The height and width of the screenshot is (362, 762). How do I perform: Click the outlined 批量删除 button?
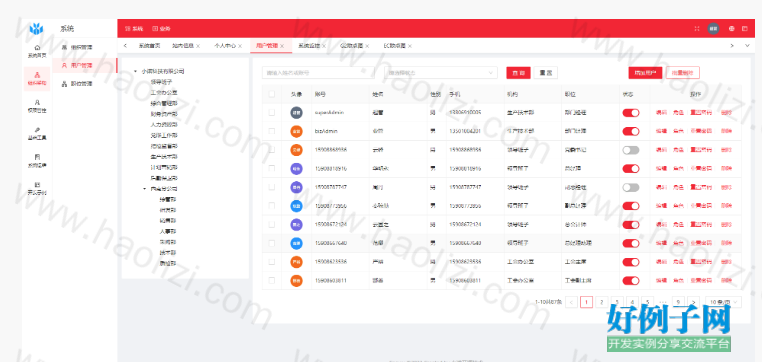(x=683, y=73)
